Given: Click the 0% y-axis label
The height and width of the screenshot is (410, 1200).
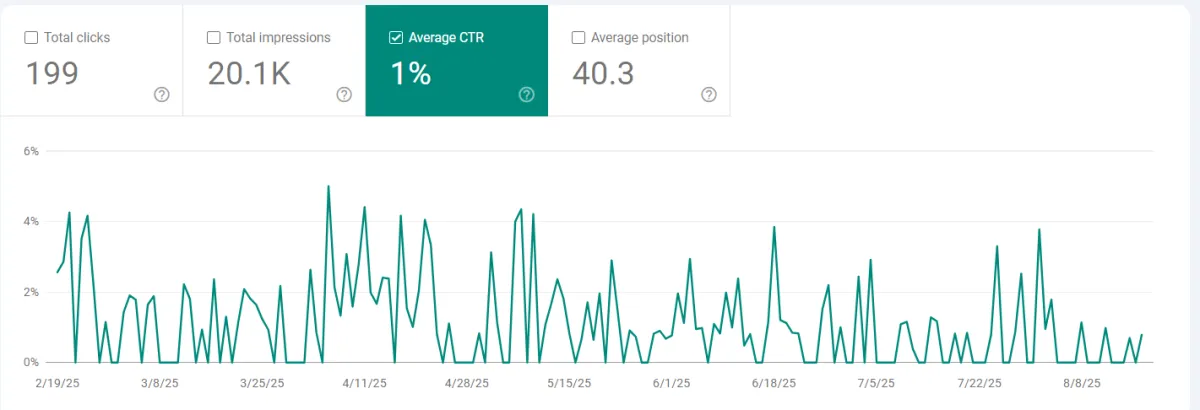Looking at the screenshot, I should (x=31, y=362).
